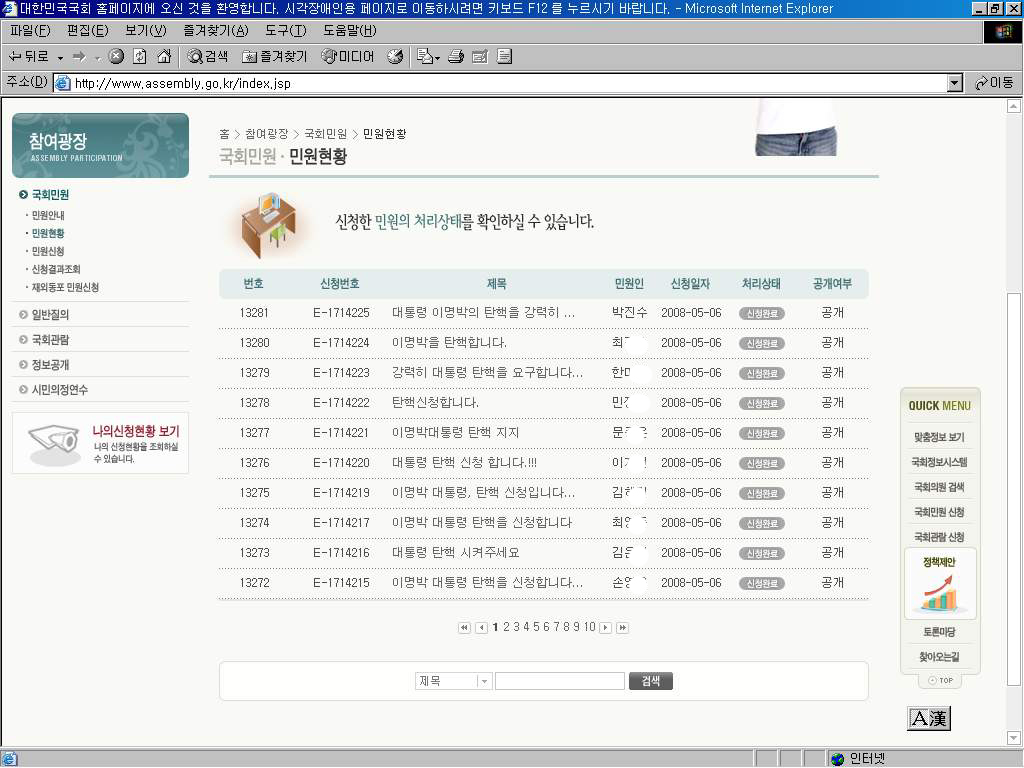This screenshot has width=1024, height=768.
Task: Jump to last page in pagination
Action: (x=622, y=628)
